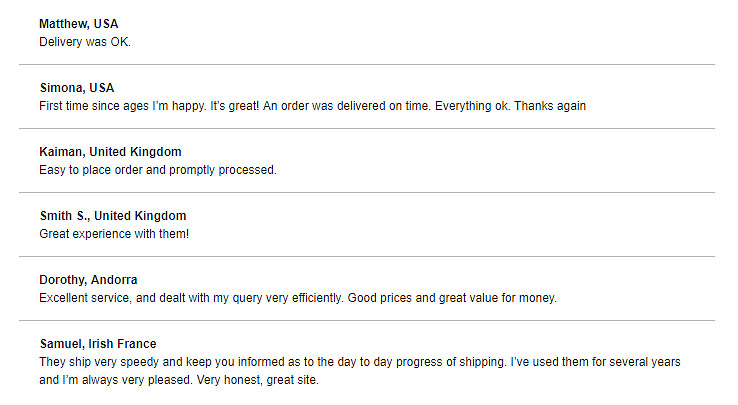This screenshot has height=405, width=738.
Task: Click the text 'Great experience with them!'
Action: pyautogui.click(x=114, y=234)
